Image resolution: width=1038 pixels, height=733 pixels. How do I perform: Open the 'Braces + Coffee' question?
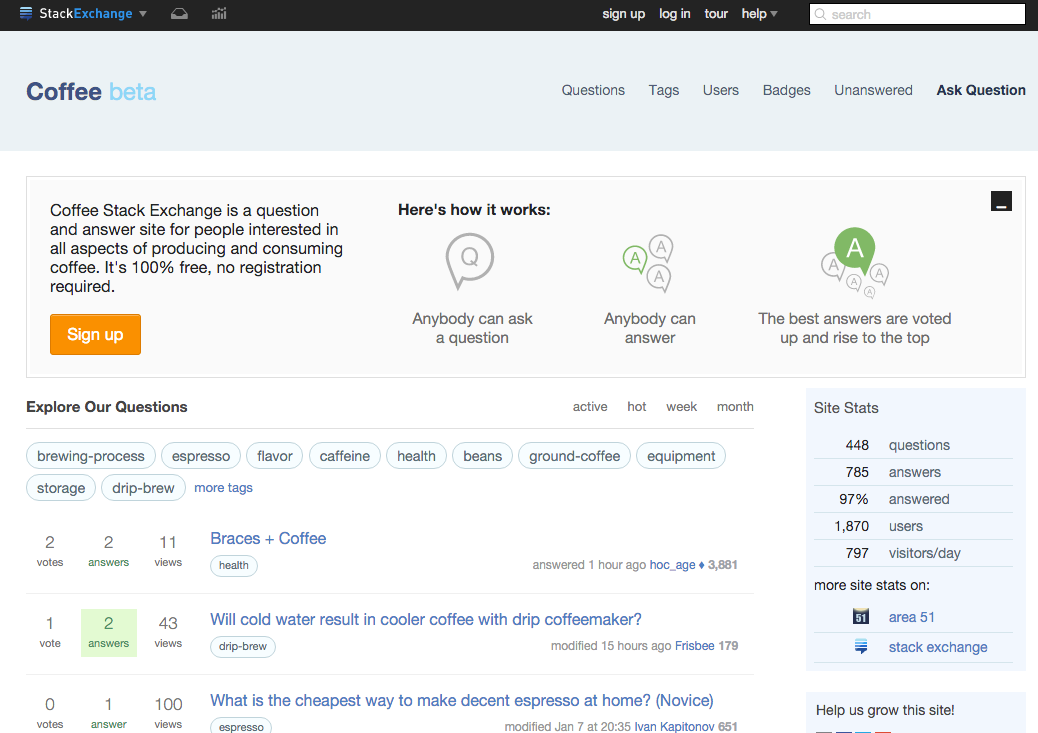267,538
